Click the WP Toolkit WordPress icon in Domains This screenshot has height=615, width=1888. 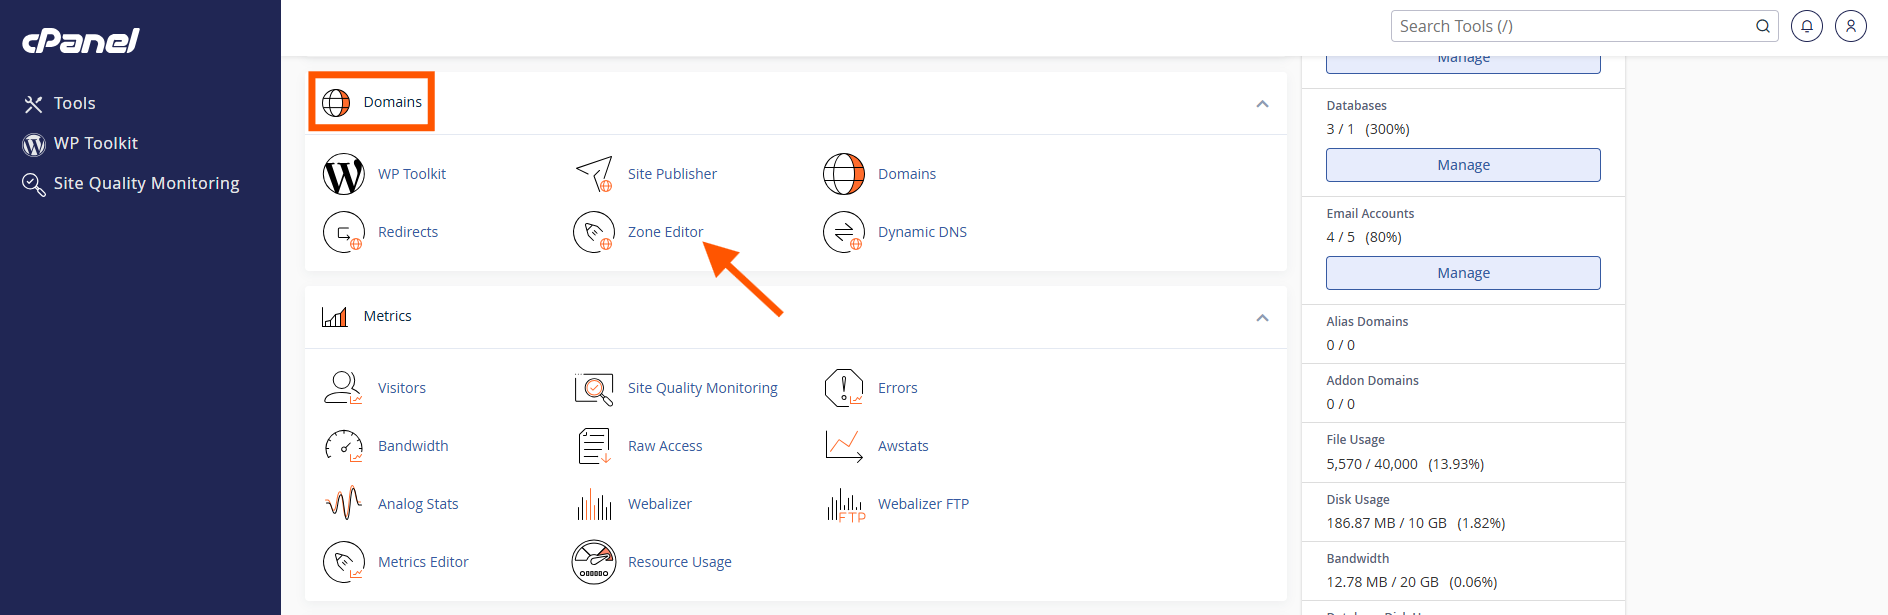coord(343,174)
